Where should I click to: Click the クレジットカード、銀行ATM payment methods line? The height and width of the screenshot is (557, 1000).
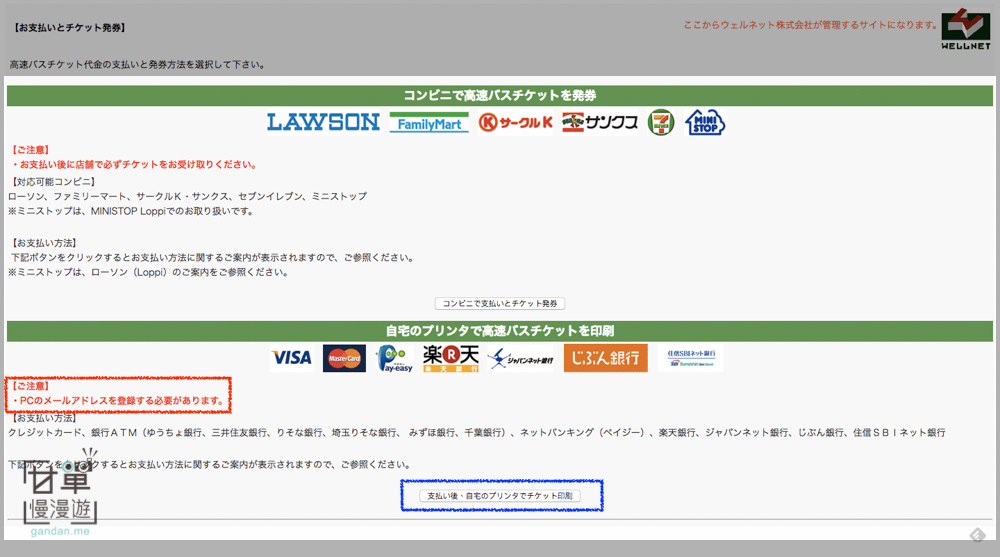[x=476, y=433]
